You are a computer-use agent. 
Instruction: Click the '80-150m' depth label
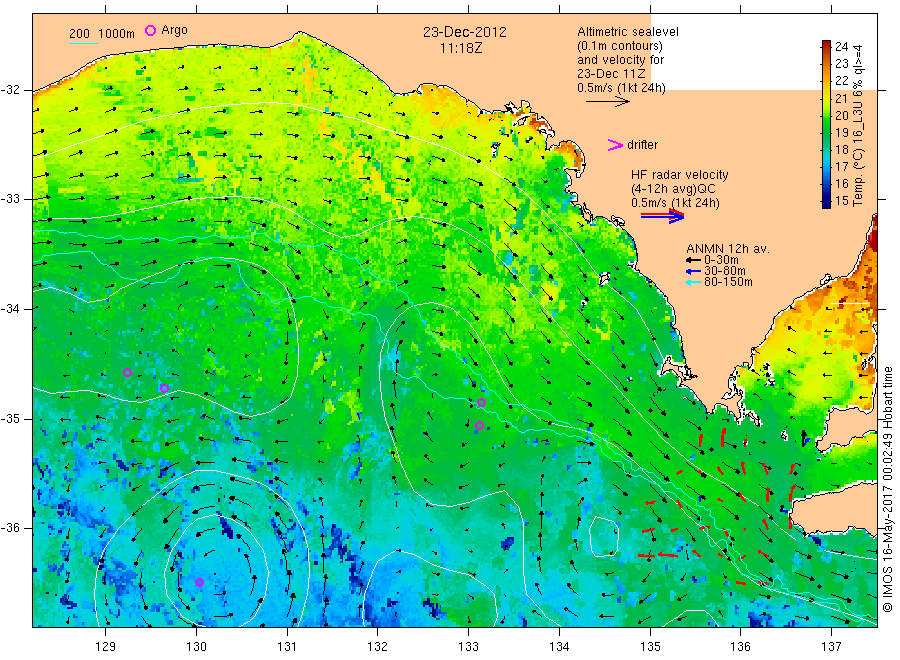coord(728,282)
